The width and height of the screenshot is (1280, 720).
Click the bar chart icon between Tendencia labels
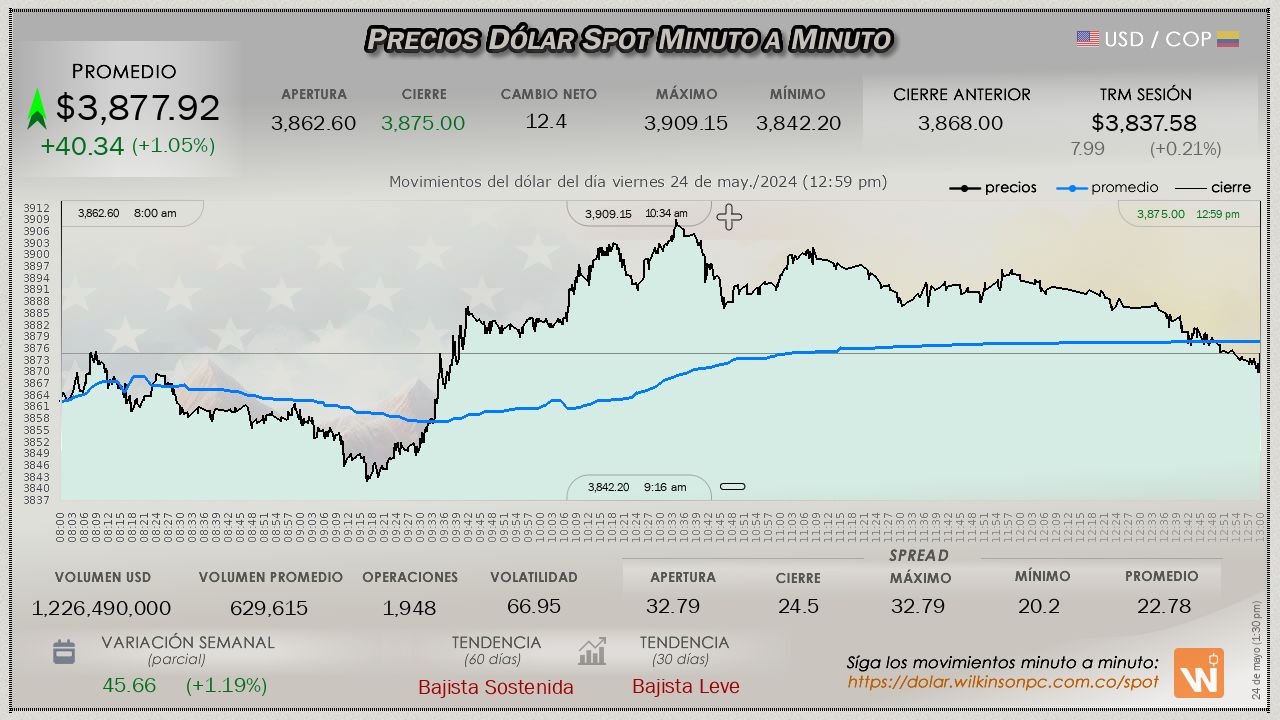tap(592, 652)
